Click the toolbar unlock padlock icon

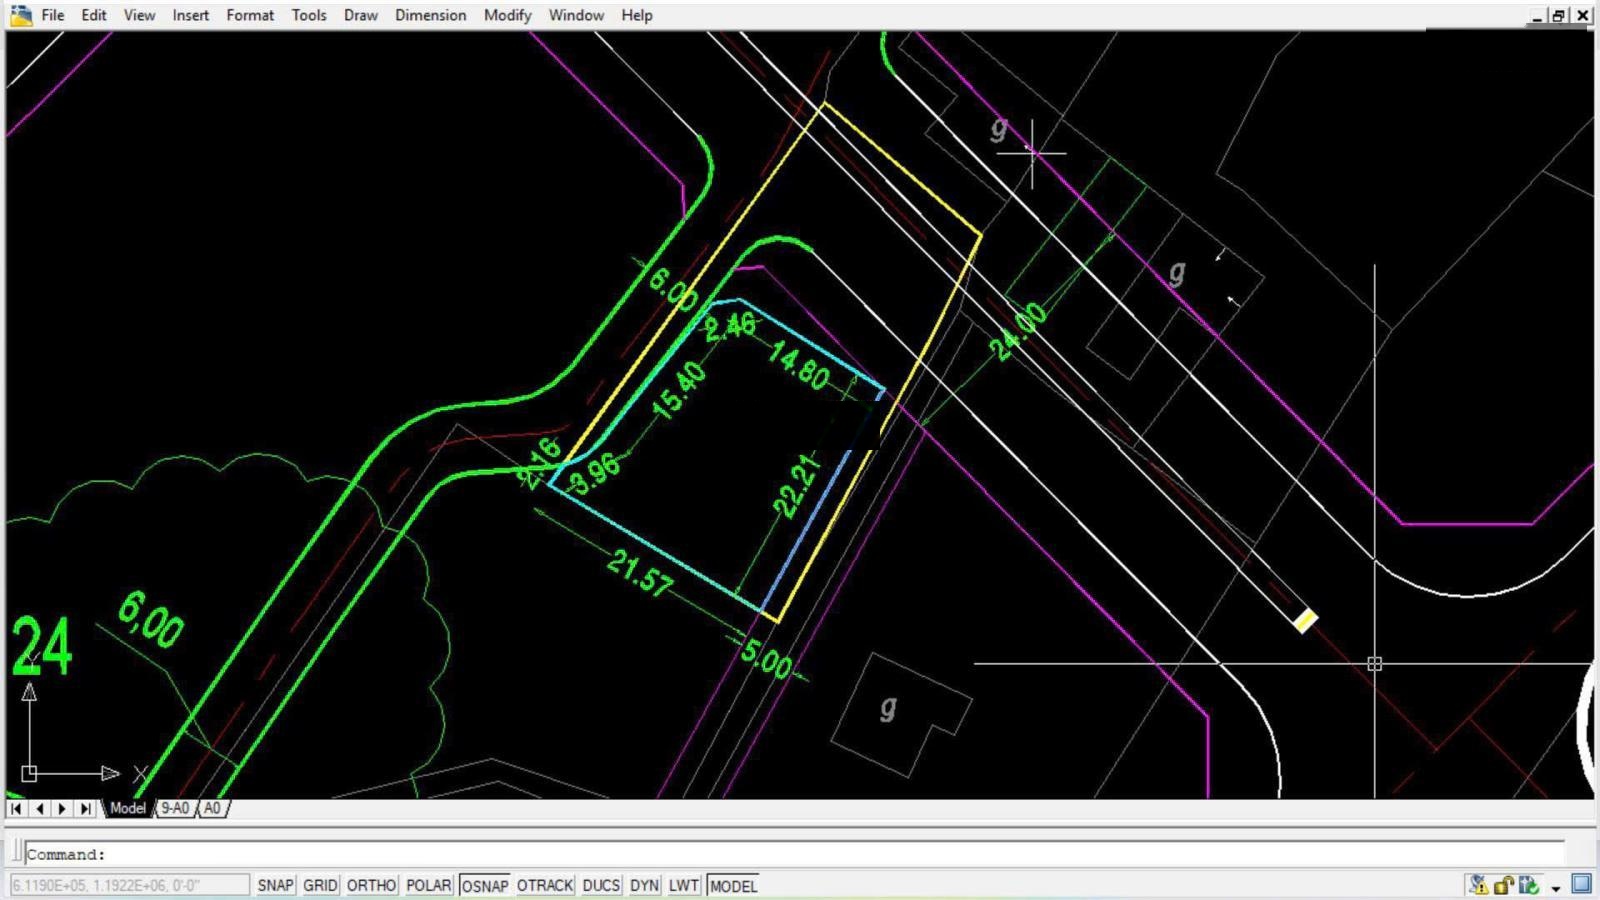pyautogui.click(x=1503, y=885)
